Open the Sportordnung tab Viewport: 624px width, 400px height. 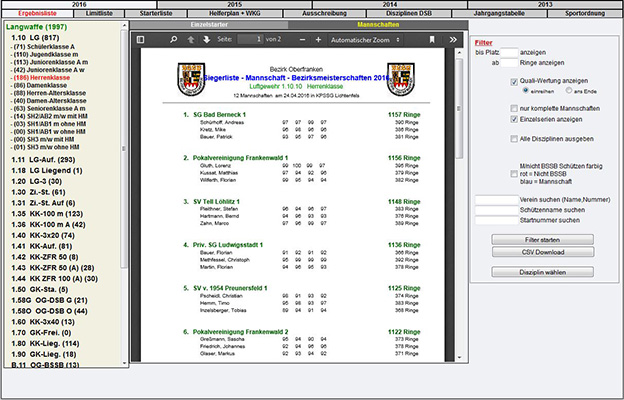[x=585, y=13]
